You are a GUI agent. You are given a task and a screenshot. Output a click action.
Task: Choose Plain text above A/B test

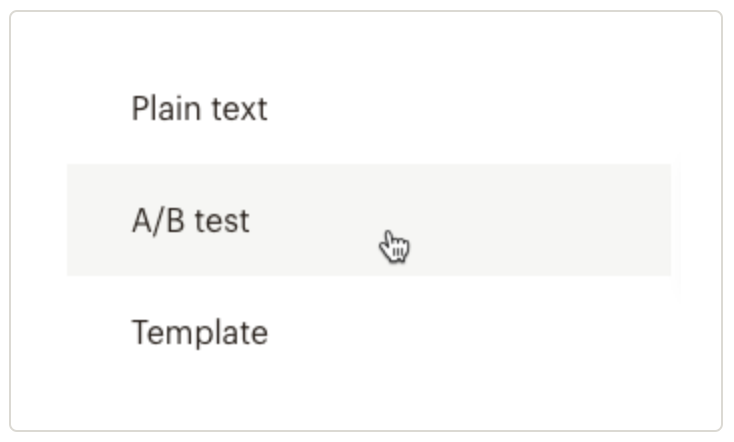[199, 108]
